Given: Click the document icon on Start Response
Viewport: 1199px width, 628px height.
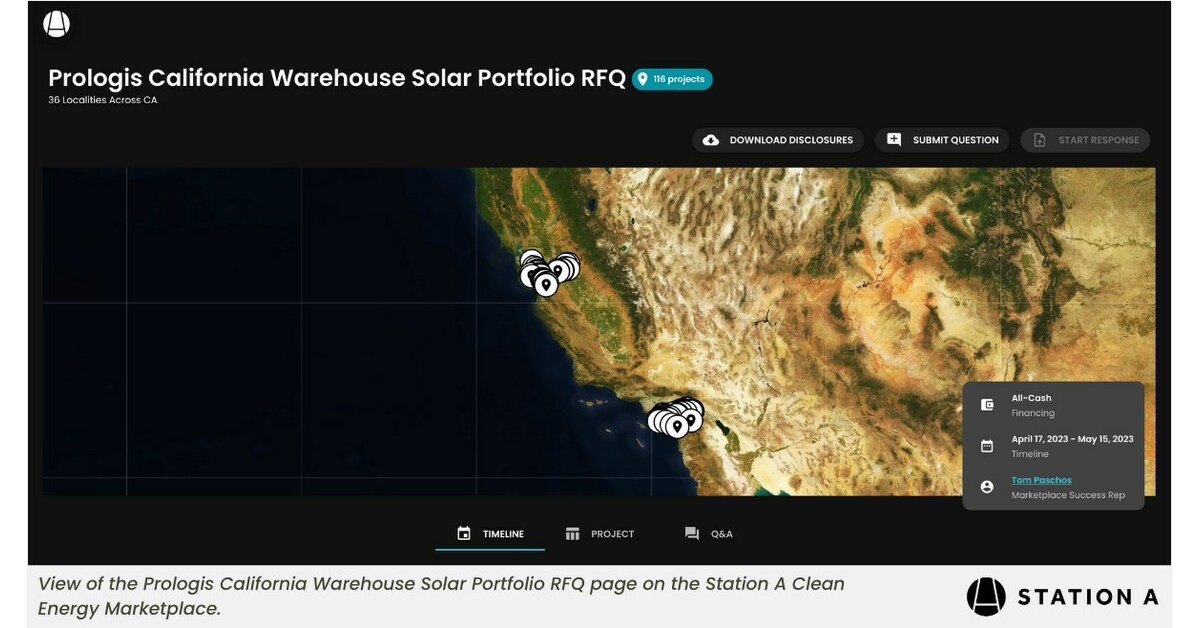Looking at the screenshot, I should coord(1038,140).
